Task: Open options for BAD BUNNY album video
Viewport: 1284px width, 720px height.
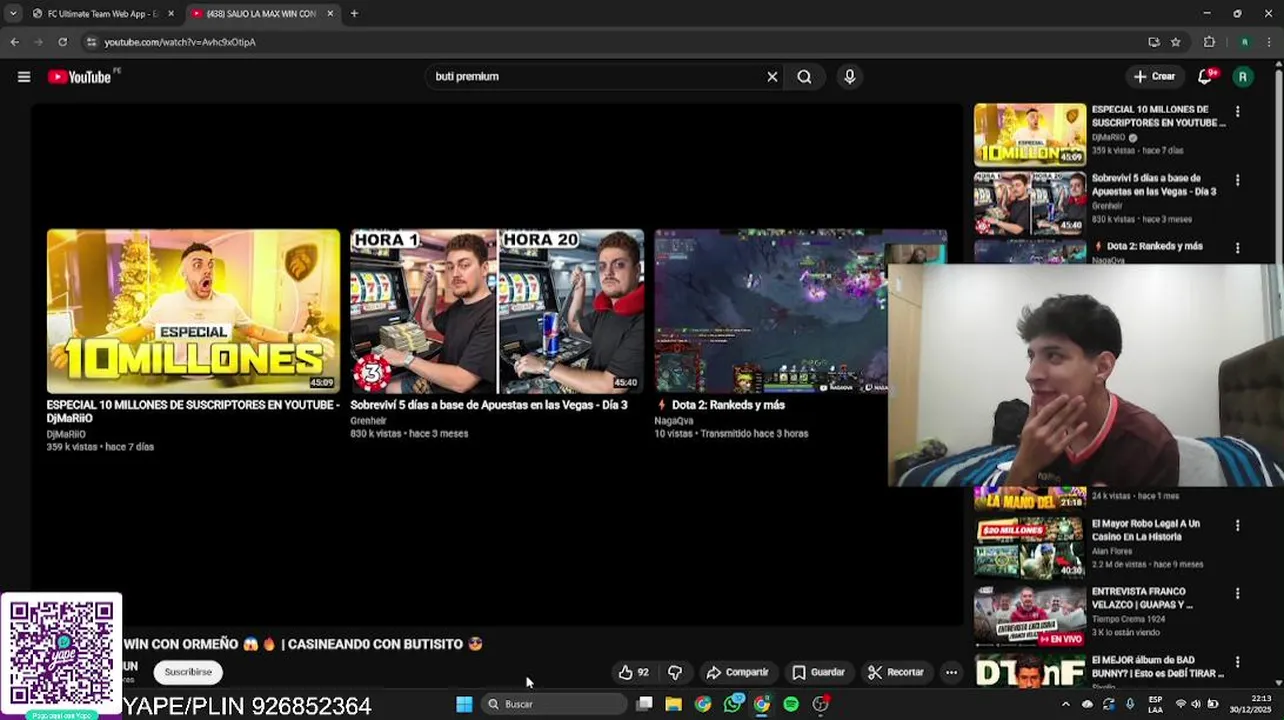Action: (1237, 662)
